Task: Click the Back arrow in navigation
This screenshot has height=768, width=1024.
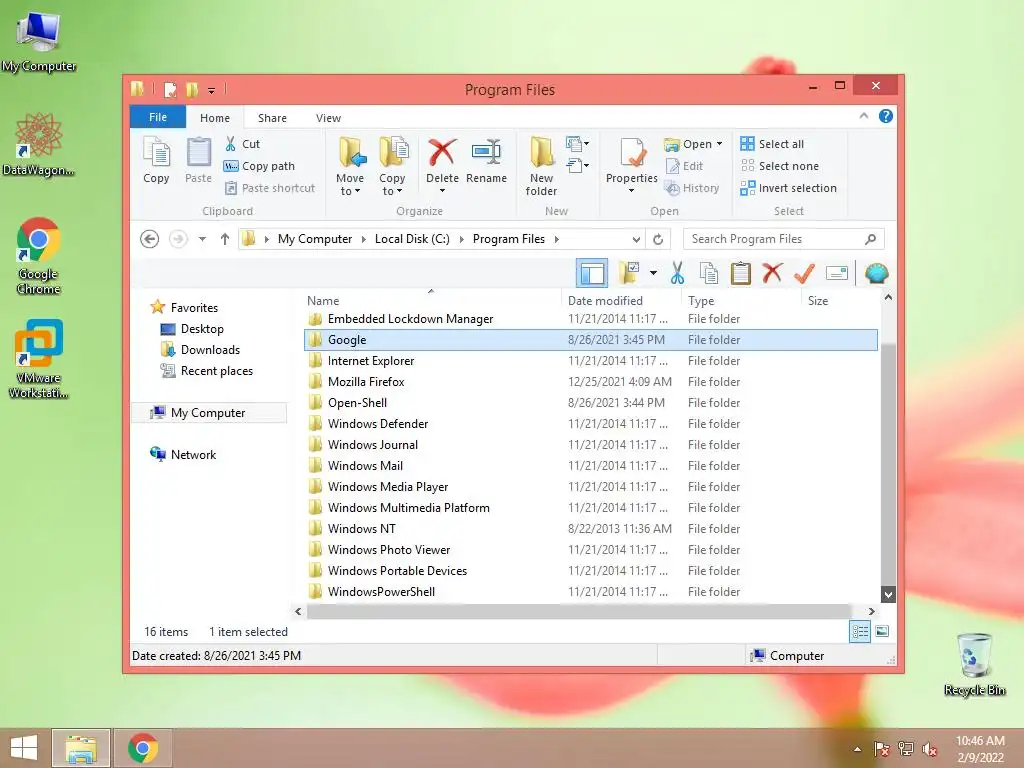Action: pos(150,239)
